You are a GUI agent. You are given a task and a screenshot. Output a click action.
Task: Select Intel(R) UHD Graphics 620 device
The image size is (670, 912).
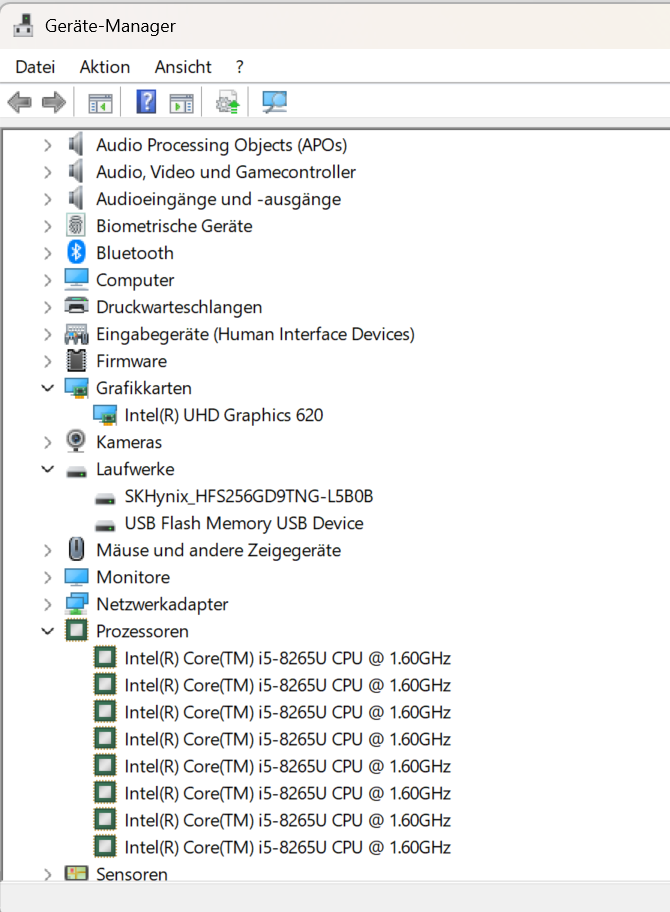(224, 415)
